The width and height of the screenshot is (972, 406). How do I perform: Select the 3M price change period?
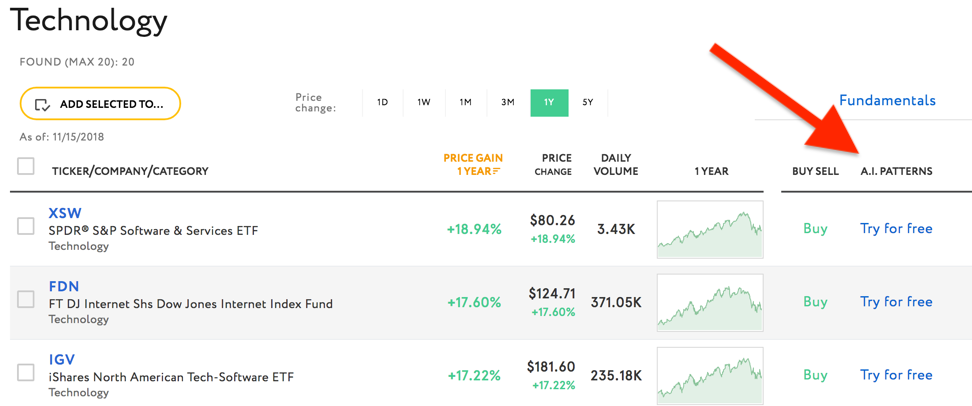point(508,103)
